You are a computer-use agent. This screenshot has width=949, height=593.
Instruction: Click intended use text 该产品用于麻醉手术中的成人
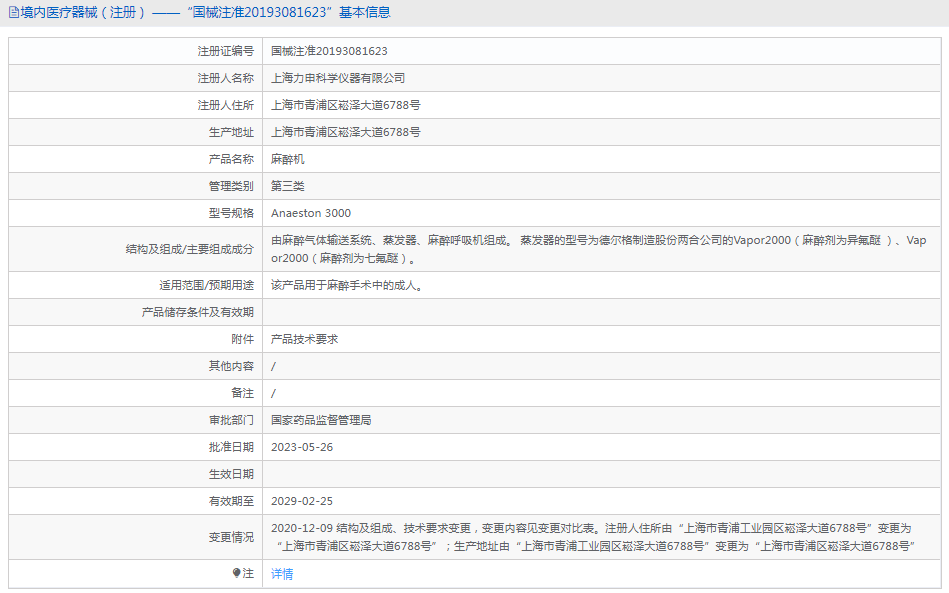347,285
